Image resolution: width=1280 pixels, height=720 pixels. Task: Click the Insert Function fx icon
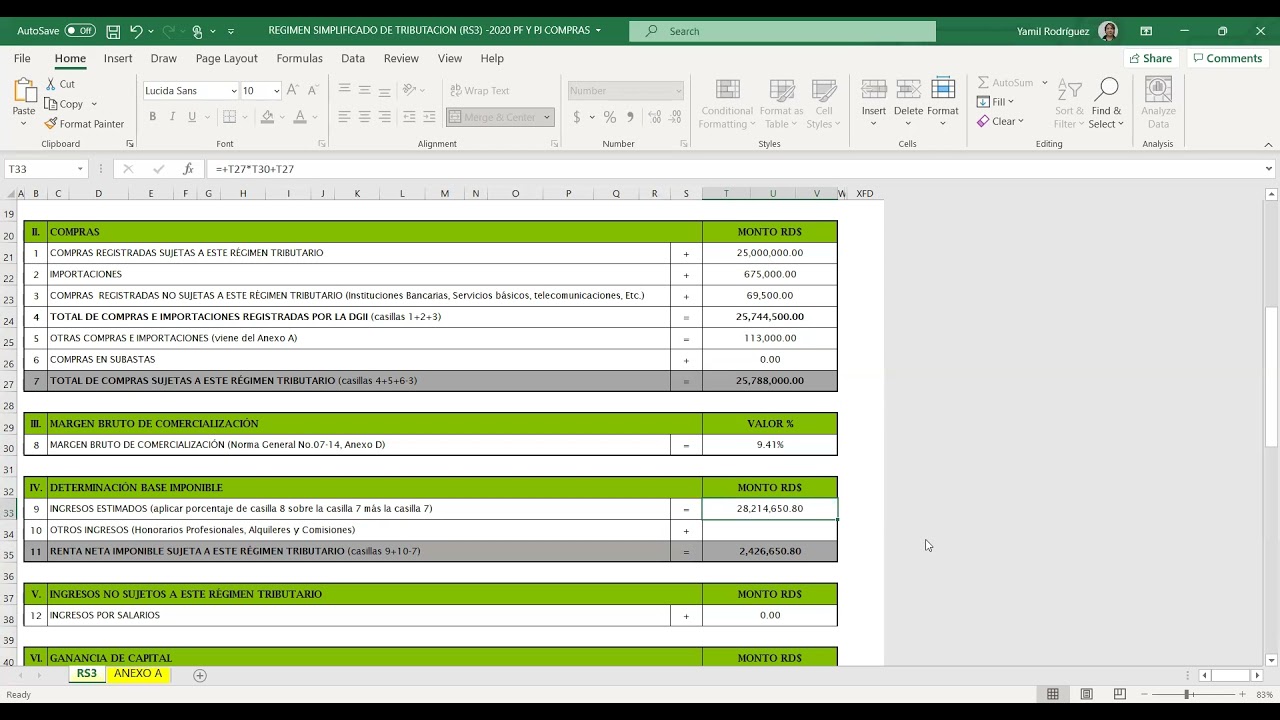click(x=188, y=169)
